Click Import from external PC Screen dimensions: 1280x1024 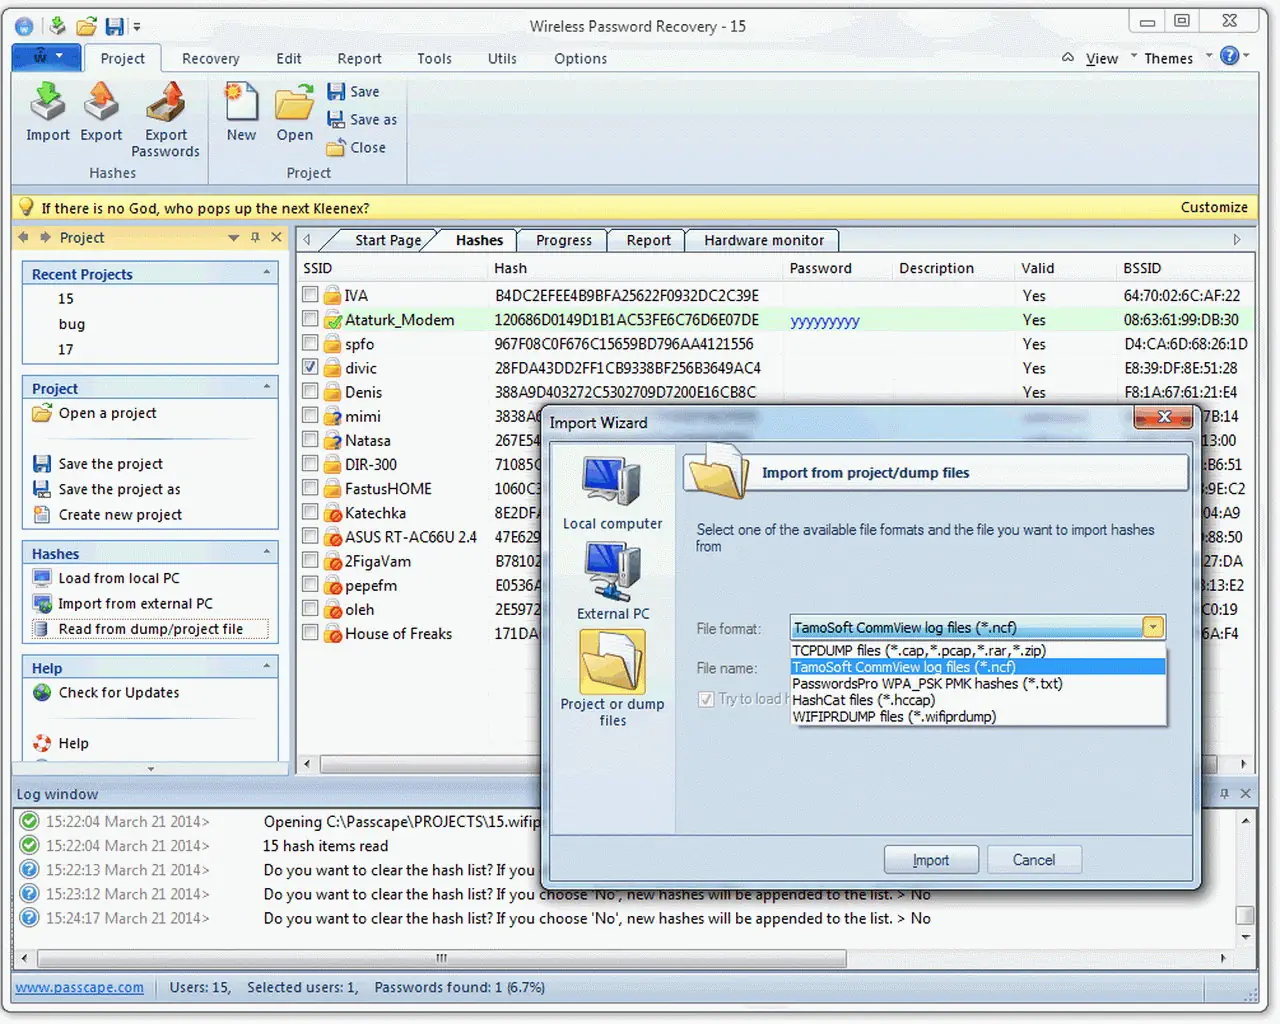coord(135,604)
